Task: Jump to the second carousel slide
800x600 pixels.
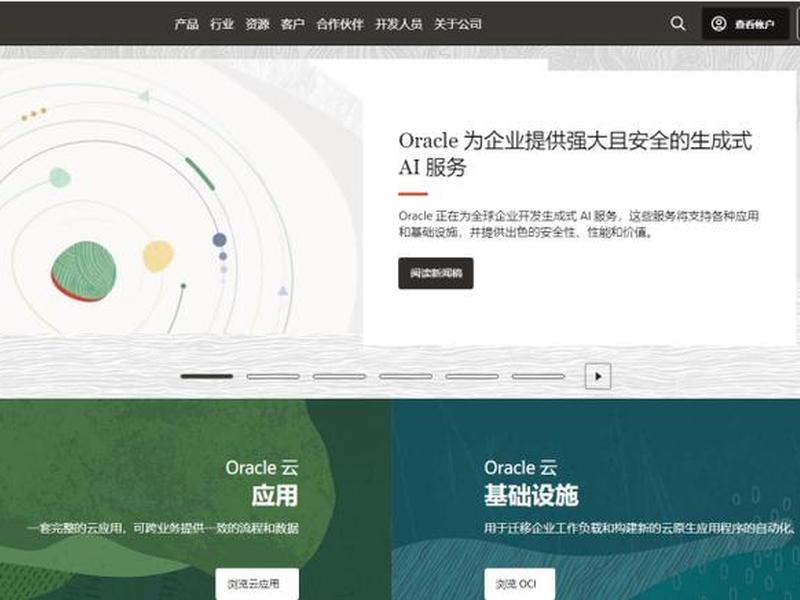Action: (273, 377)
